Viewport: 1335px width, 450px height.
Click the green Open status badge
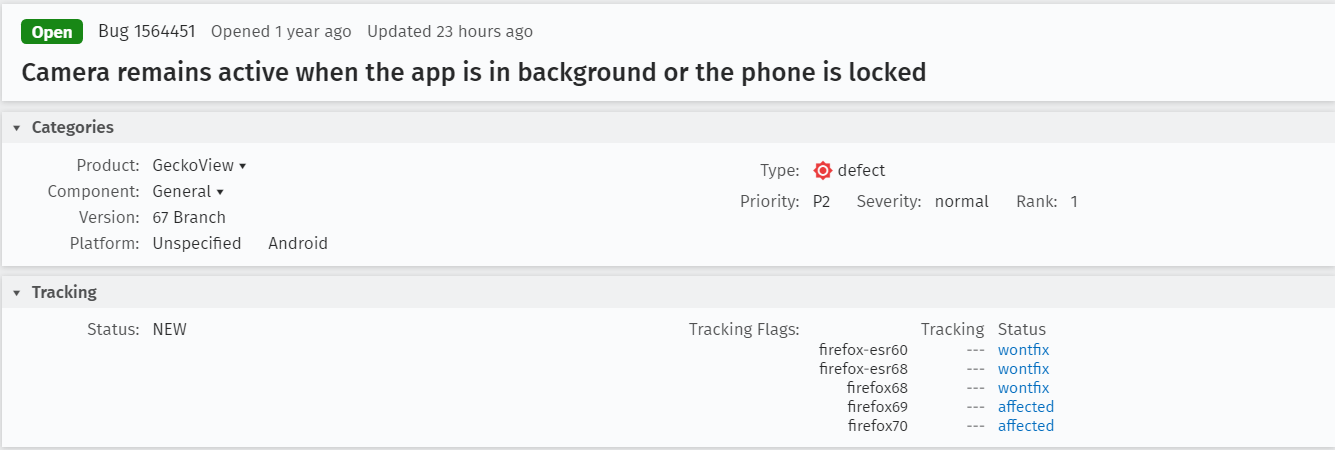(52, 32)
